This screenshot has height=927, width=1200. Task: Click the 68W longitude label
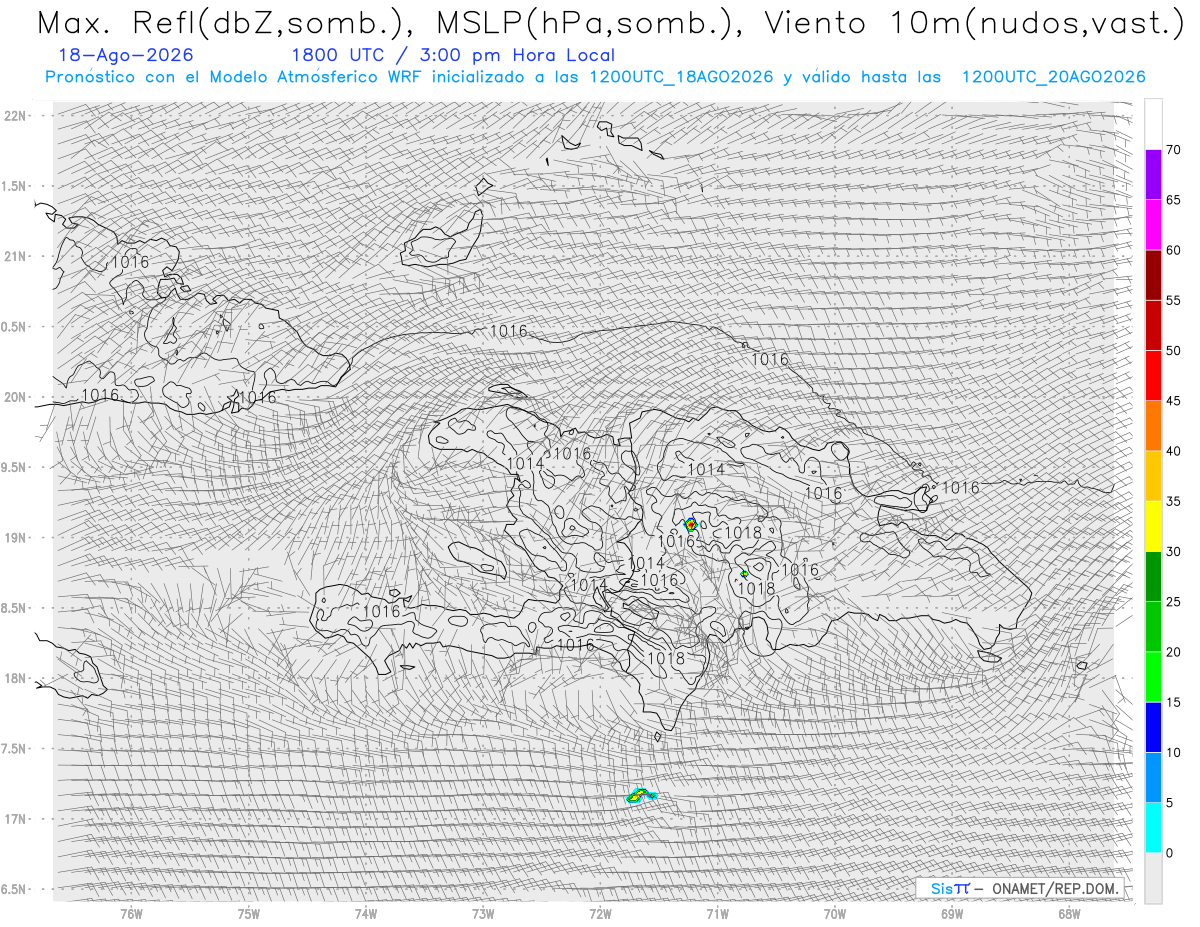pos(1068,914)
